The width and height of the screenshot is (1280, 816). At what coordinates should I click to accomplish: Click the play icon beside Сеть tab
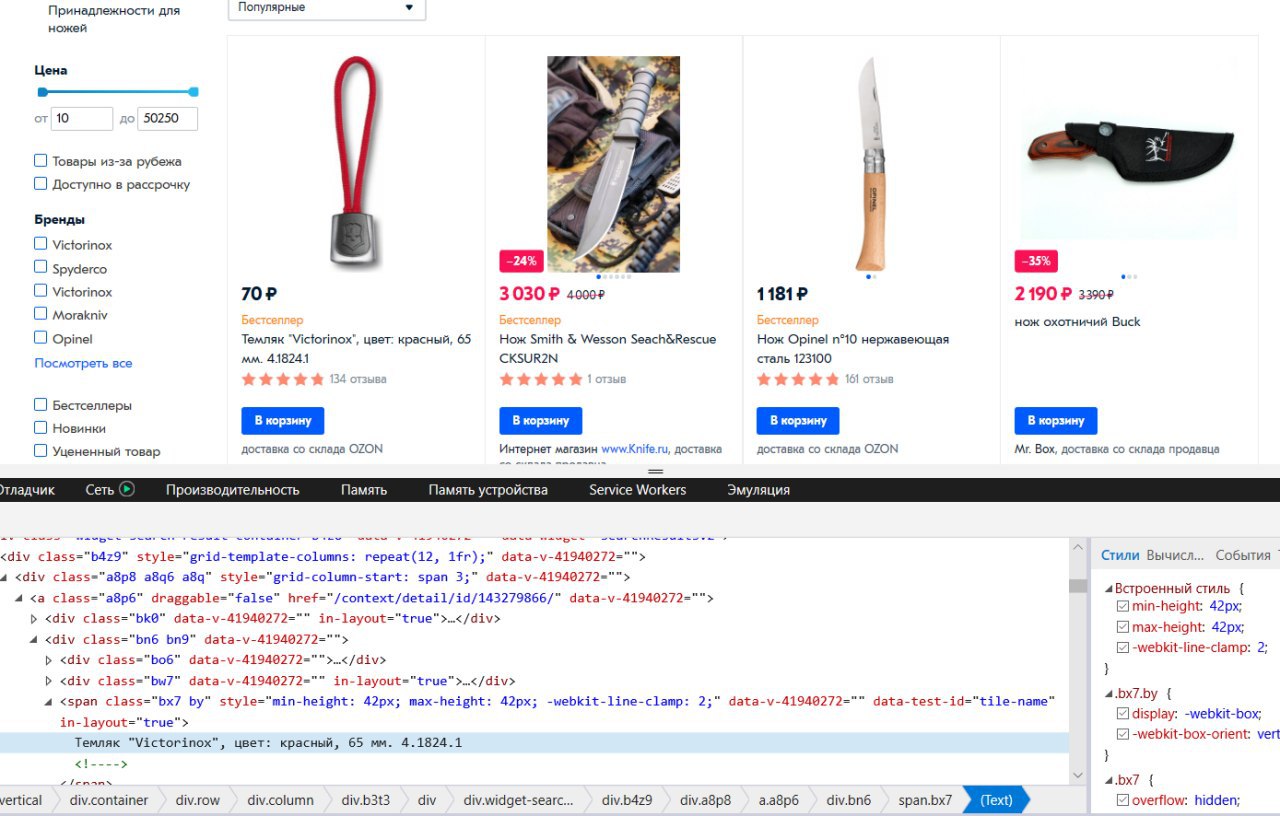point(126,490)
